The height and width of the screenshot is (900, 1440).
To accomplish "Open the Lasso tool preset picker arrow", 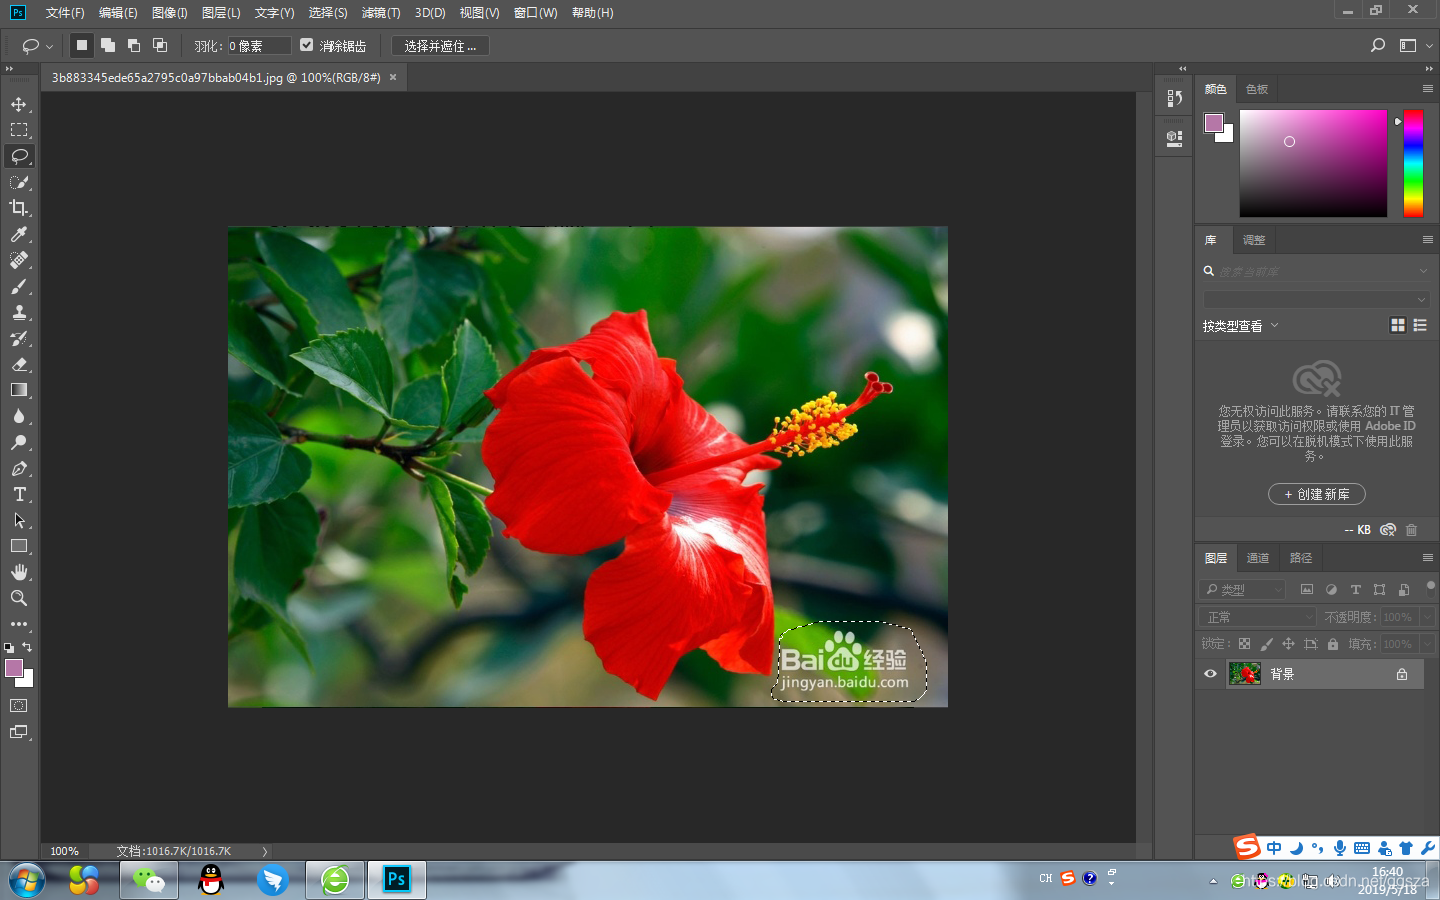I will tap(49, 46).
